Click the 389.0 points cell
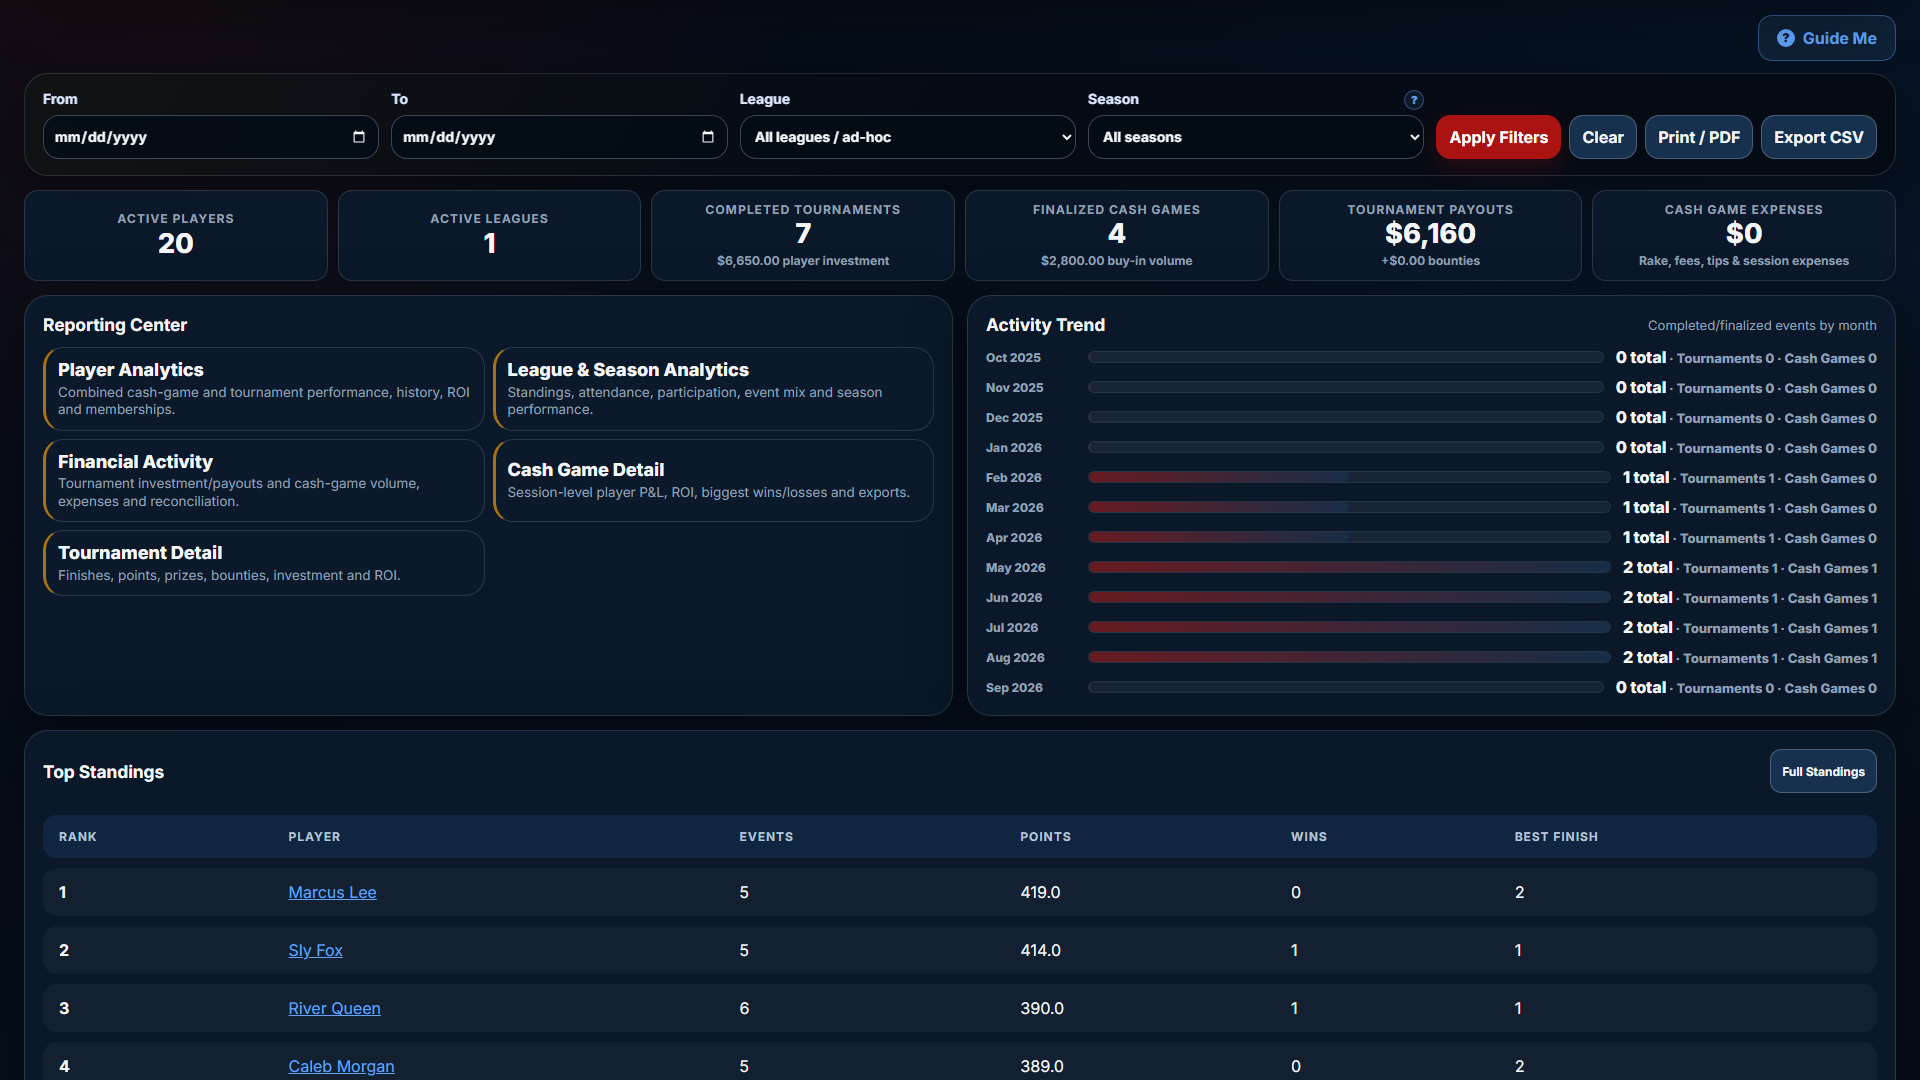Screen dimensions: 1920x1080 pos(1042,1066)
